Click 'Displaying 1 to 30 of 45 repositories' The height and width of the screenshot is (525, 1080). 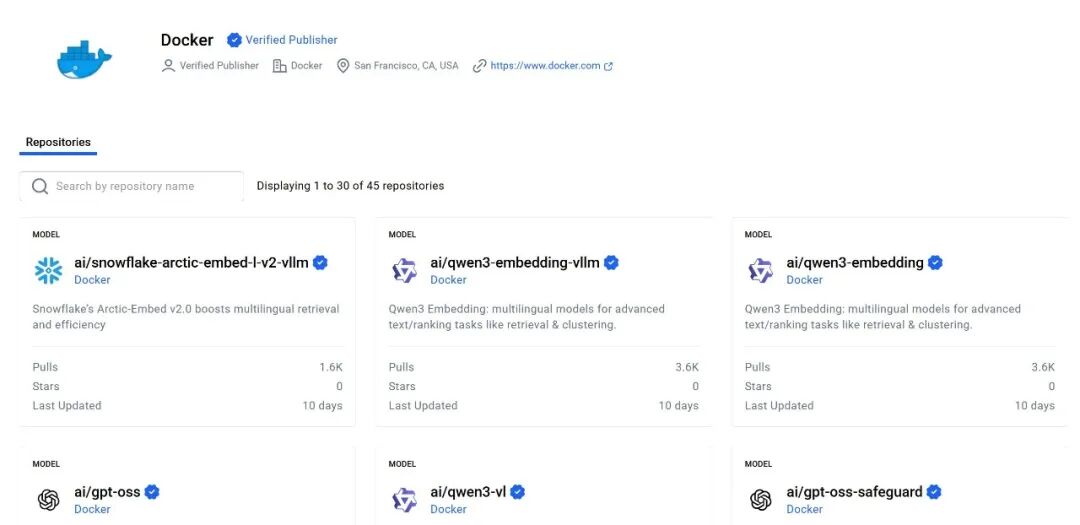point(351,186)
